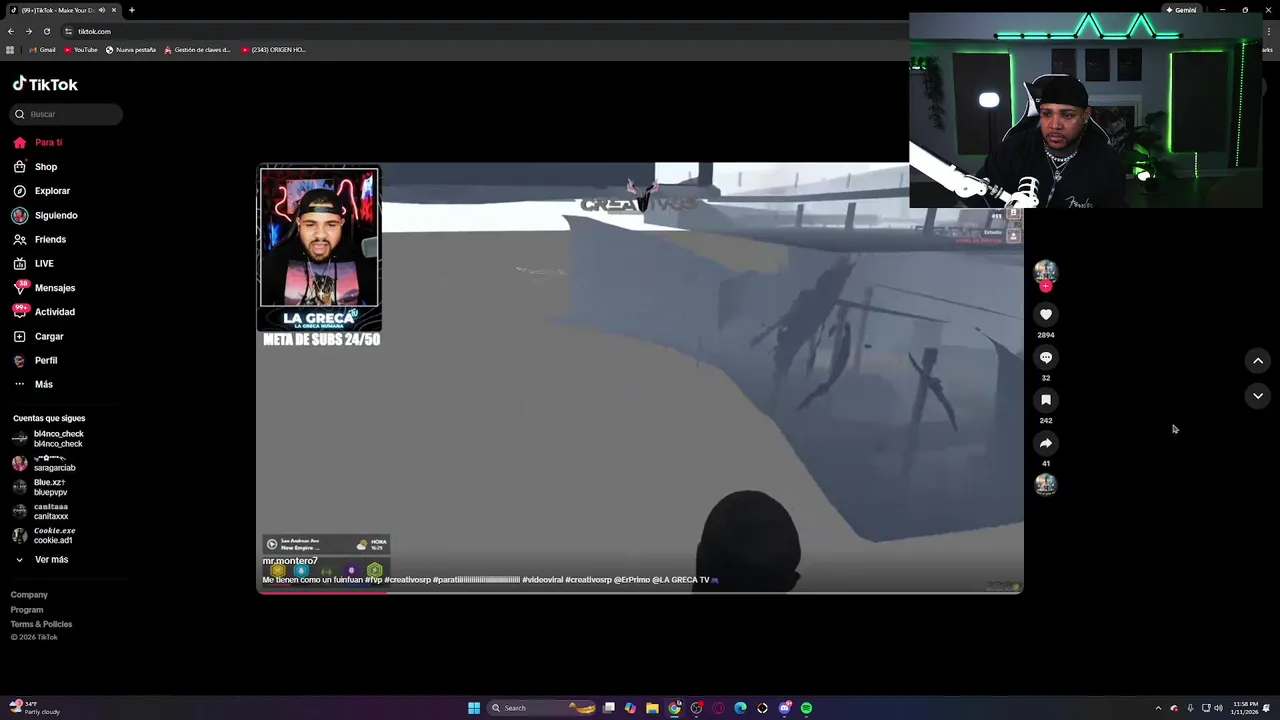Expand Ver más followed accounts

(42, 560)
